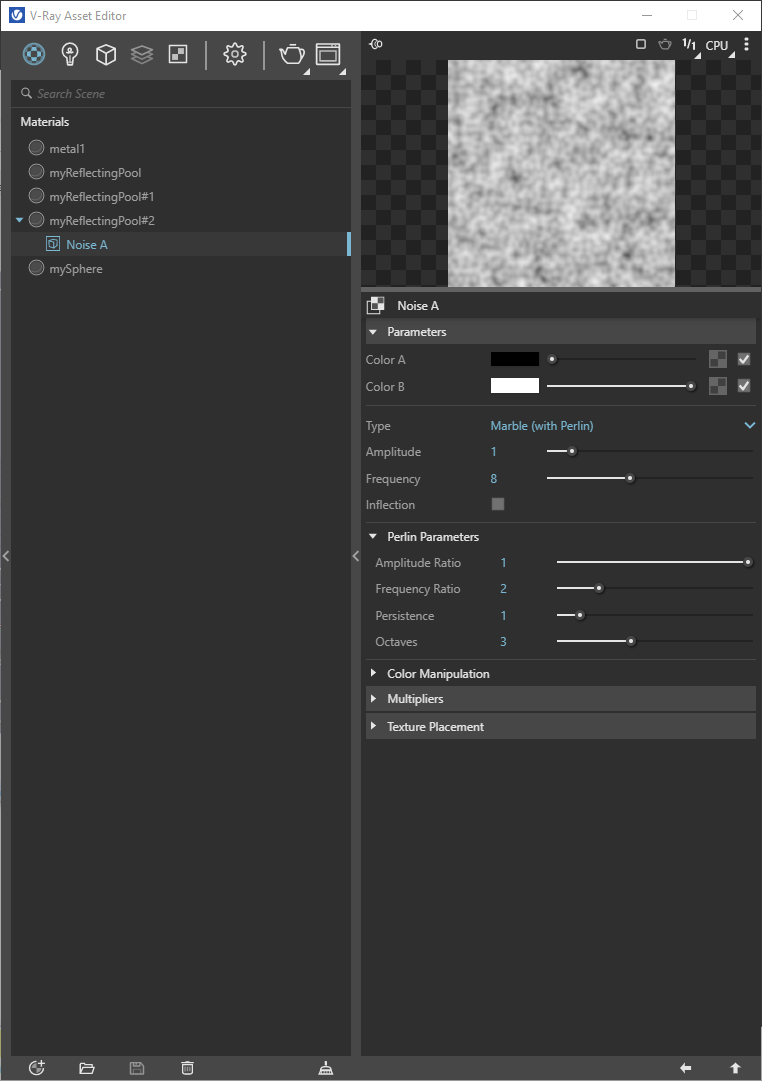Screen dimensions: 762x1081
Task: Open the CPU render engine selector
Action: pos(717,46)
